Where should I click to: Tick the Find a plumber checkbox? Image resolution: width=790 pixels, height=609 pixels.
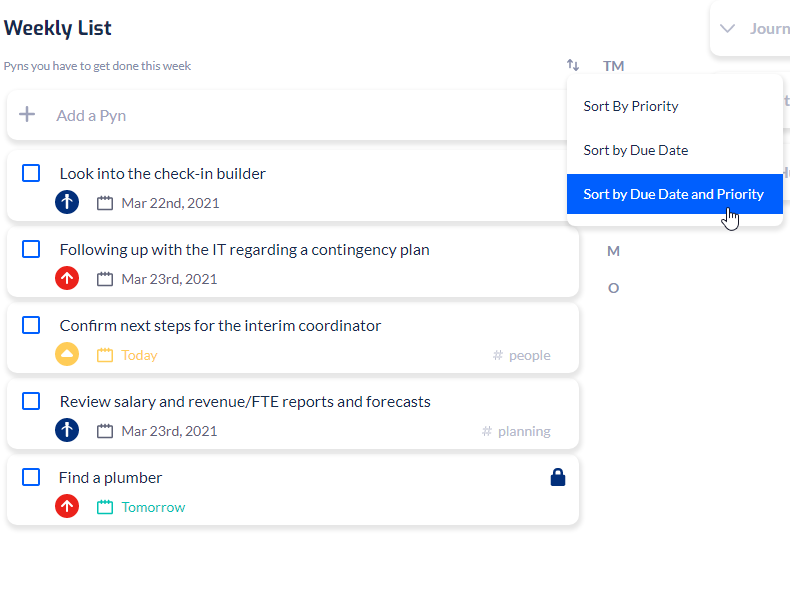31,477
